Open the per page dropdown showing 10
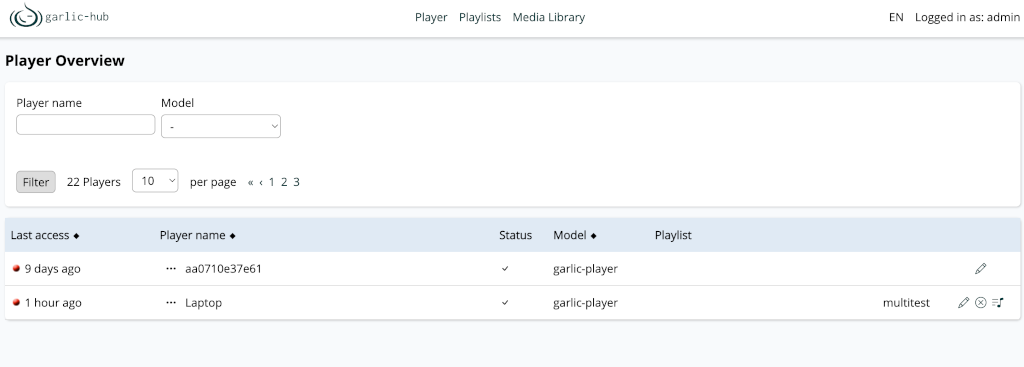This screenshot has width=1024, height=367. [155, 181]
